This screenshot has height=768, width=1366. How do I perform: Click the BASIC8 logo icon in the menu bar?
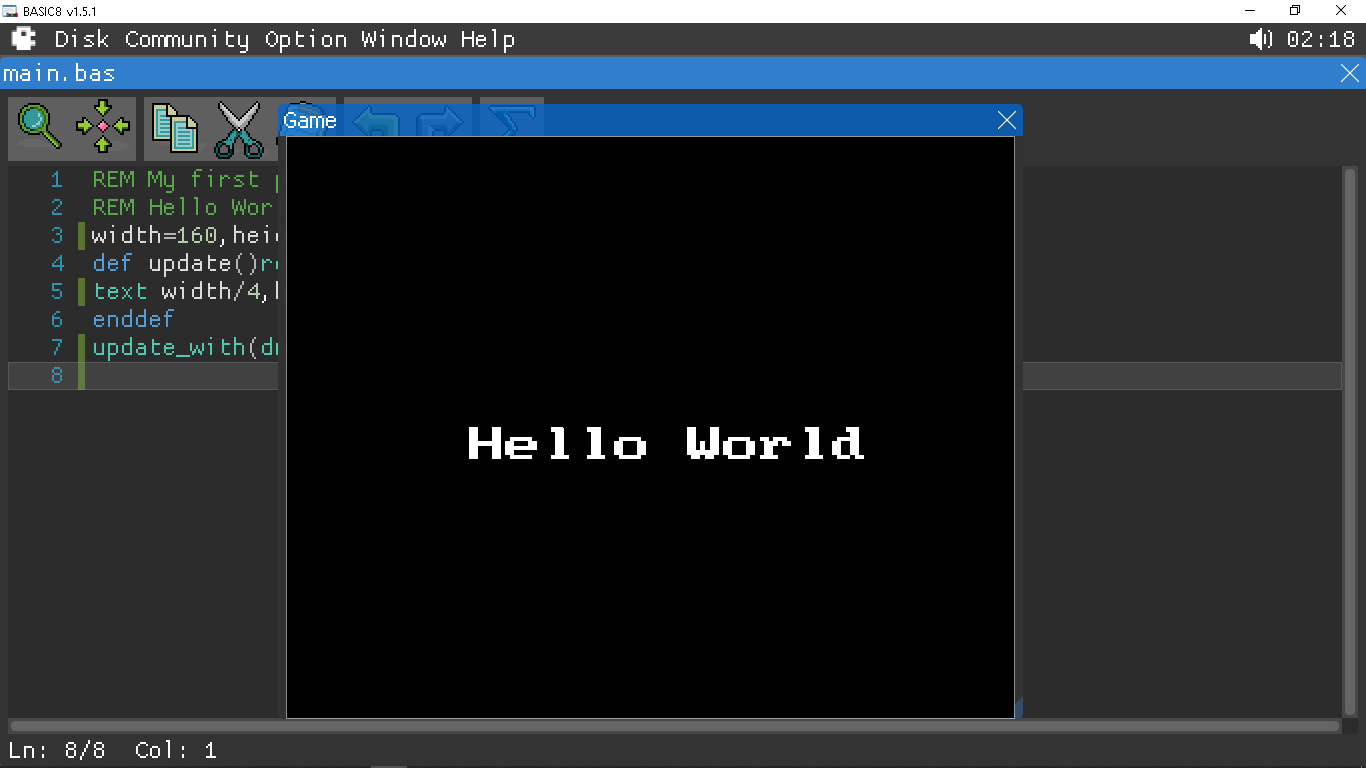pyautogui.click(x=23, y=39)
